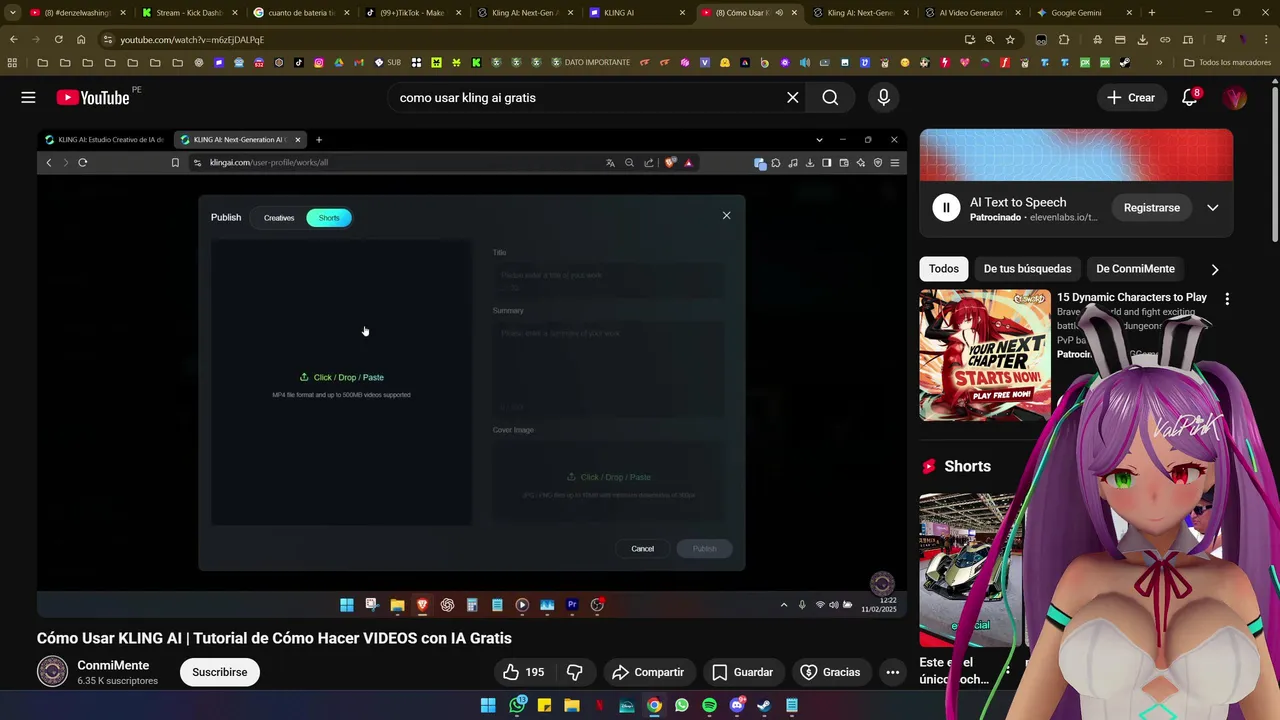
Task: Share the video with Compartir
Action: [x=648, y=672]
